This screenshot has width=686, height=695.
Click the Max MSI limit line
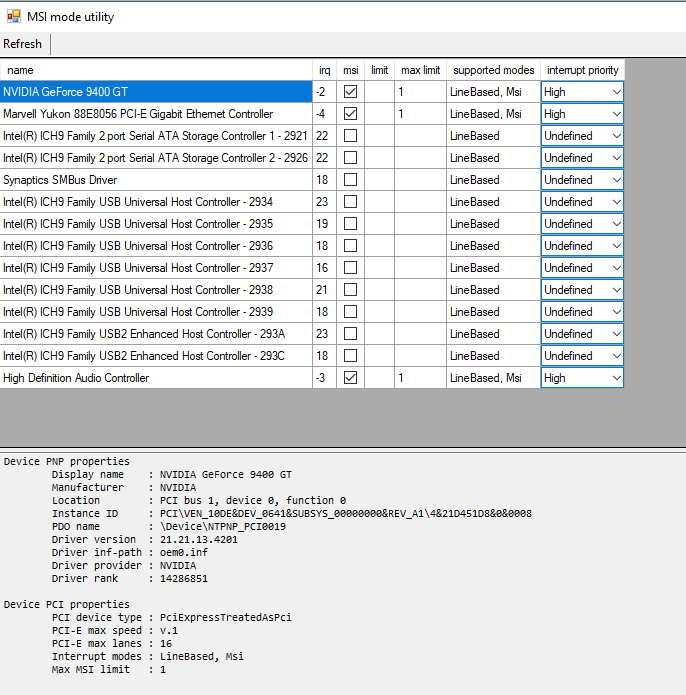click(109, 669)
